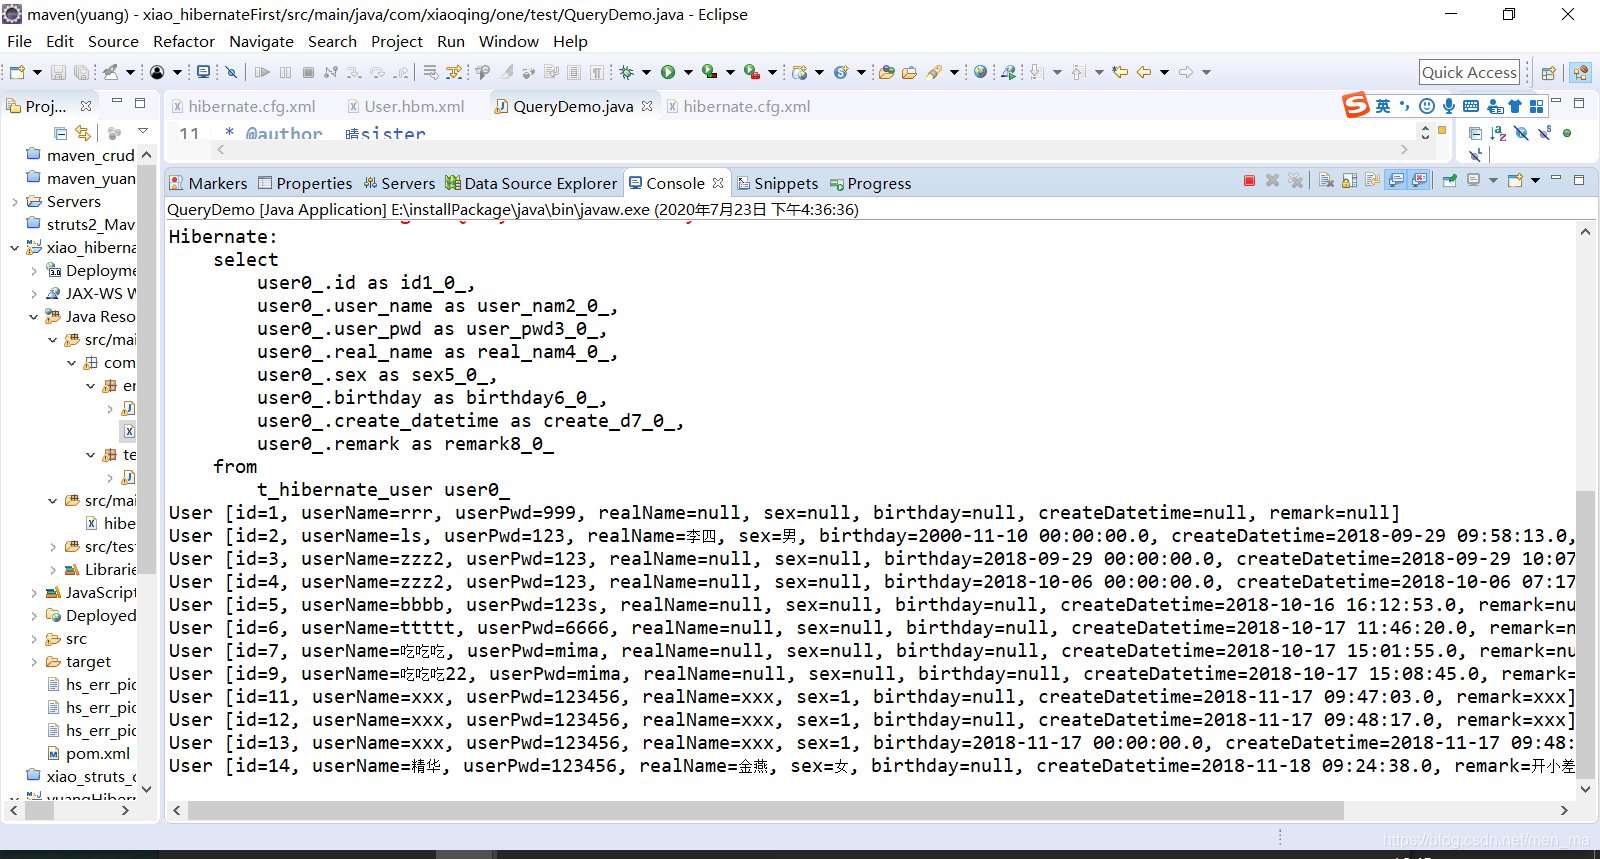The width and height of the screenshot is (1600, 859).
Task: Toggle Hide Fields in Outline
Action: click(1521, 133)
